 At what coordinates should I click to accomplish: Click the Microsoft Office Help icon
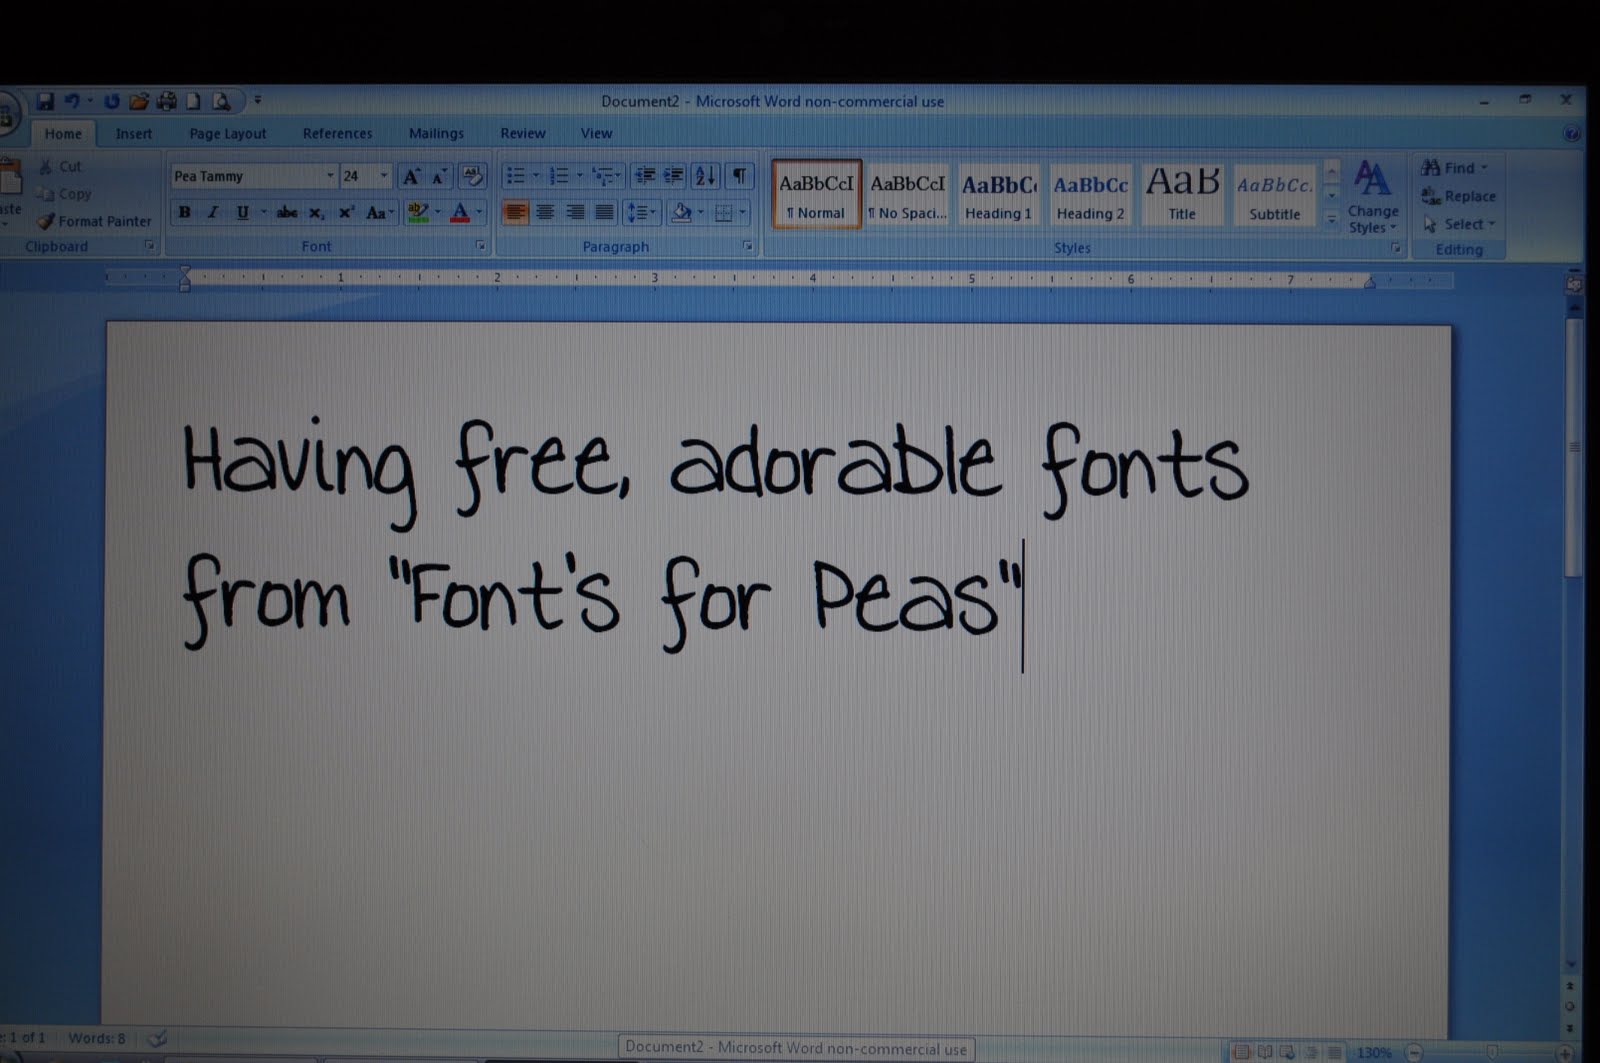pos(1571,133)
